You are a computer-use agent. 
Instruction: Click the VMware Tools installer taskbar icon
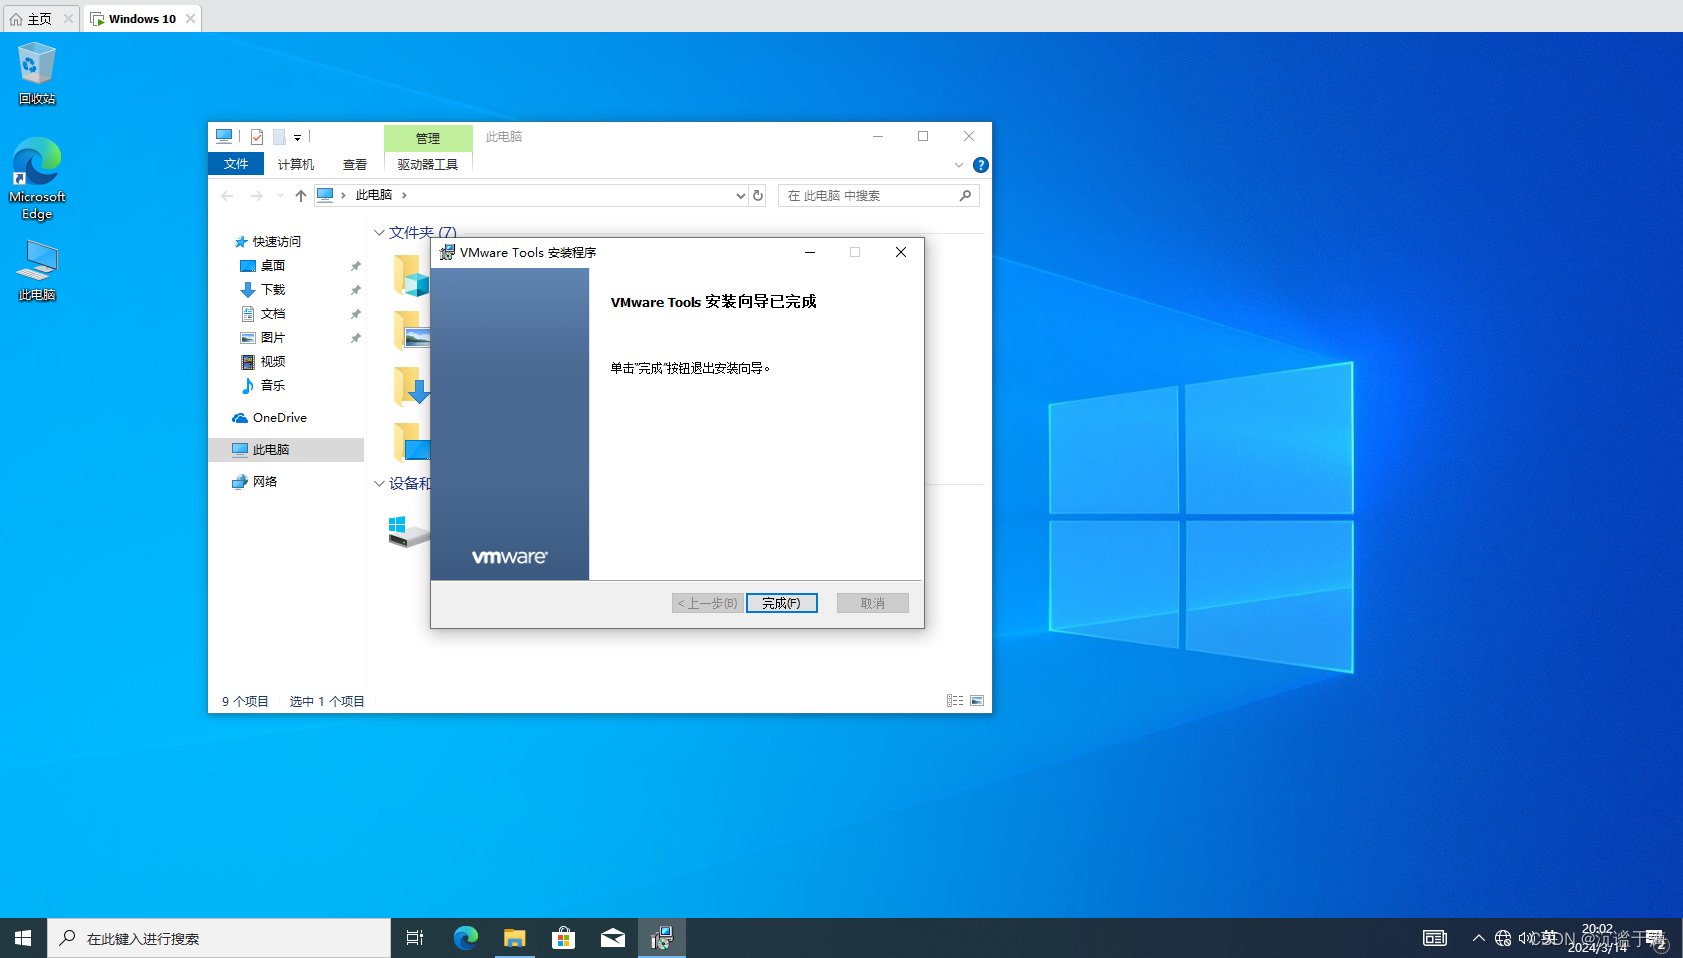pyautogui.click(x=661, y=938)
